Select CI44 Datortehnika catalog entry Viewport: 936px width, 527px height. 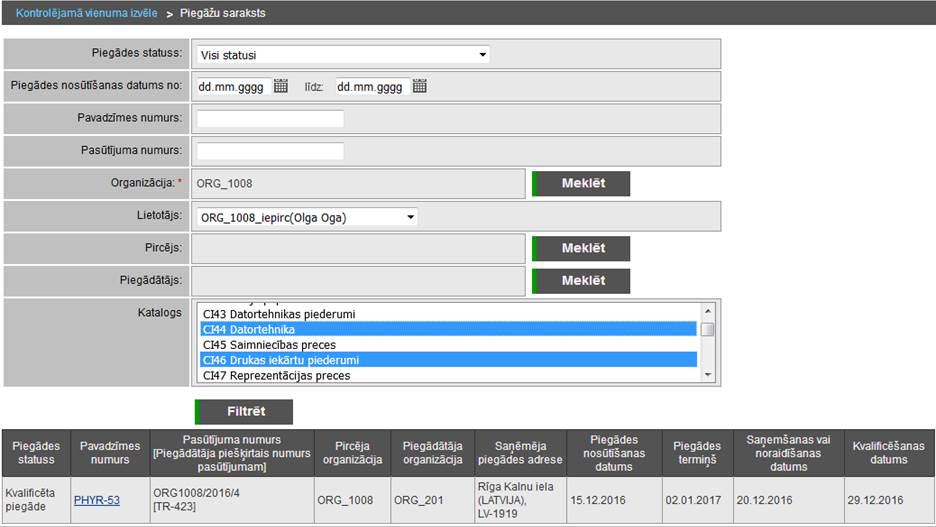(248, 329)
